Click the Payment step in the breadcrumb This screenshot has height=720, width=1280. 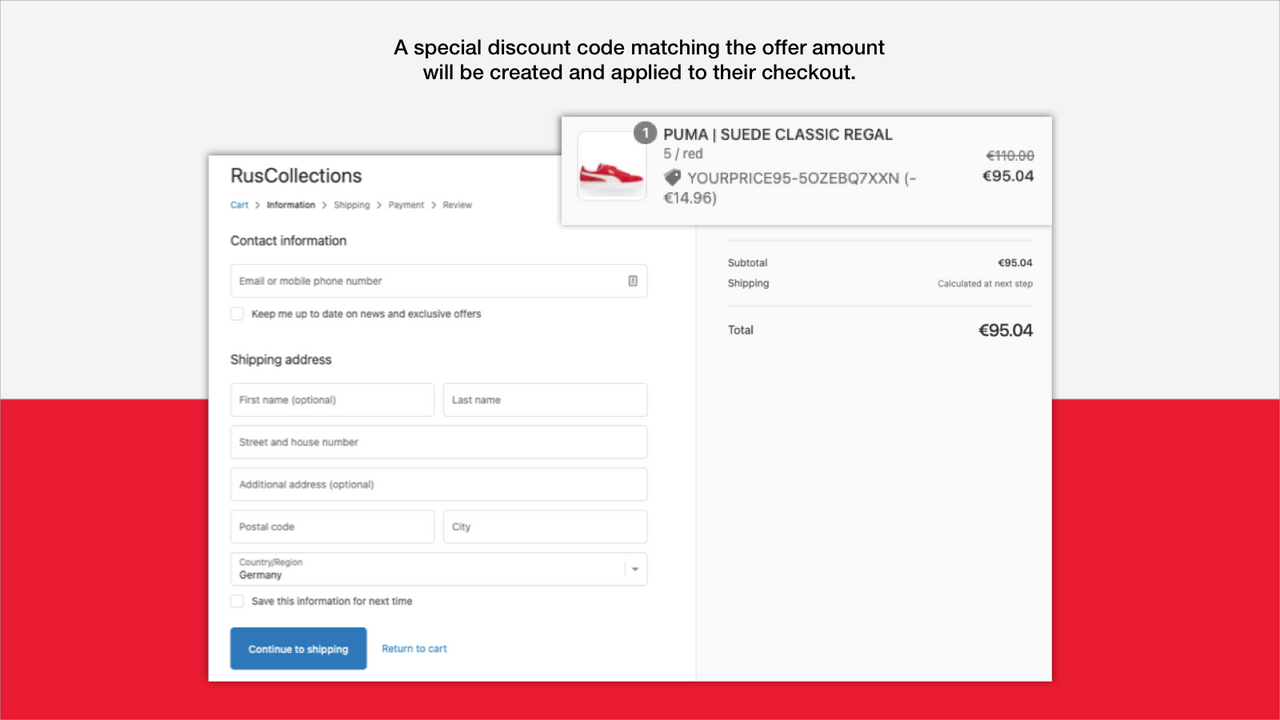click(406, 204)
